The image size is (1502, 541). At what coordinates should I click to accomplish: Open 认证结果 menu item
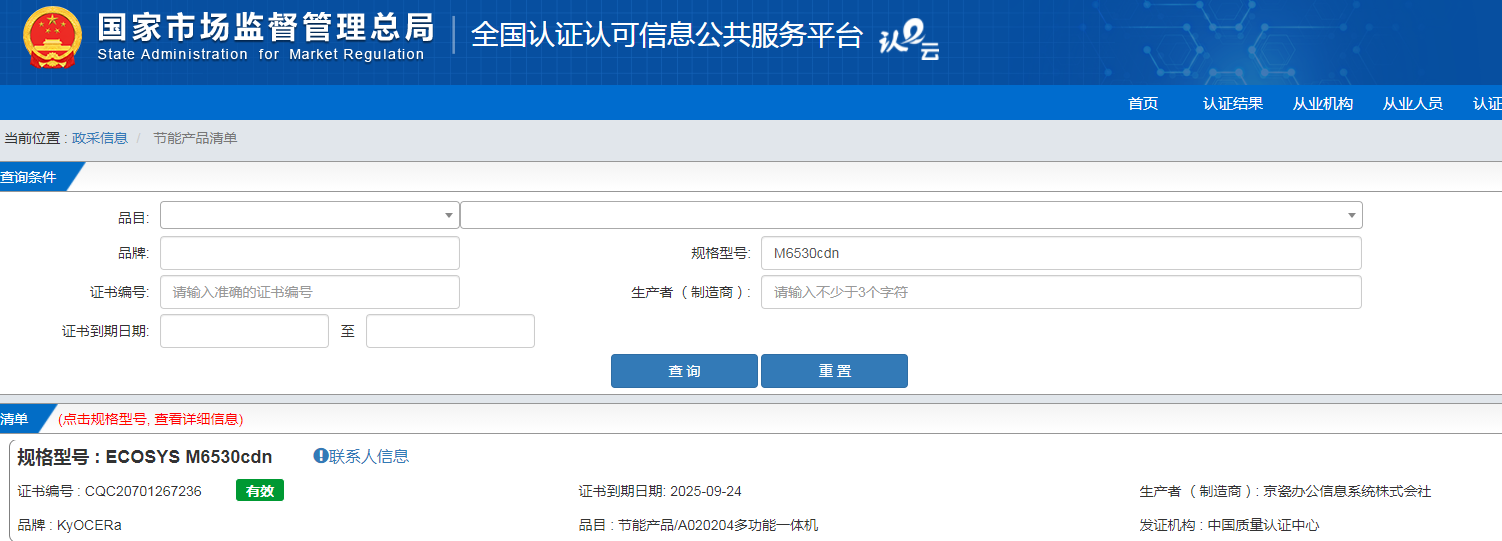(1233, 103)
